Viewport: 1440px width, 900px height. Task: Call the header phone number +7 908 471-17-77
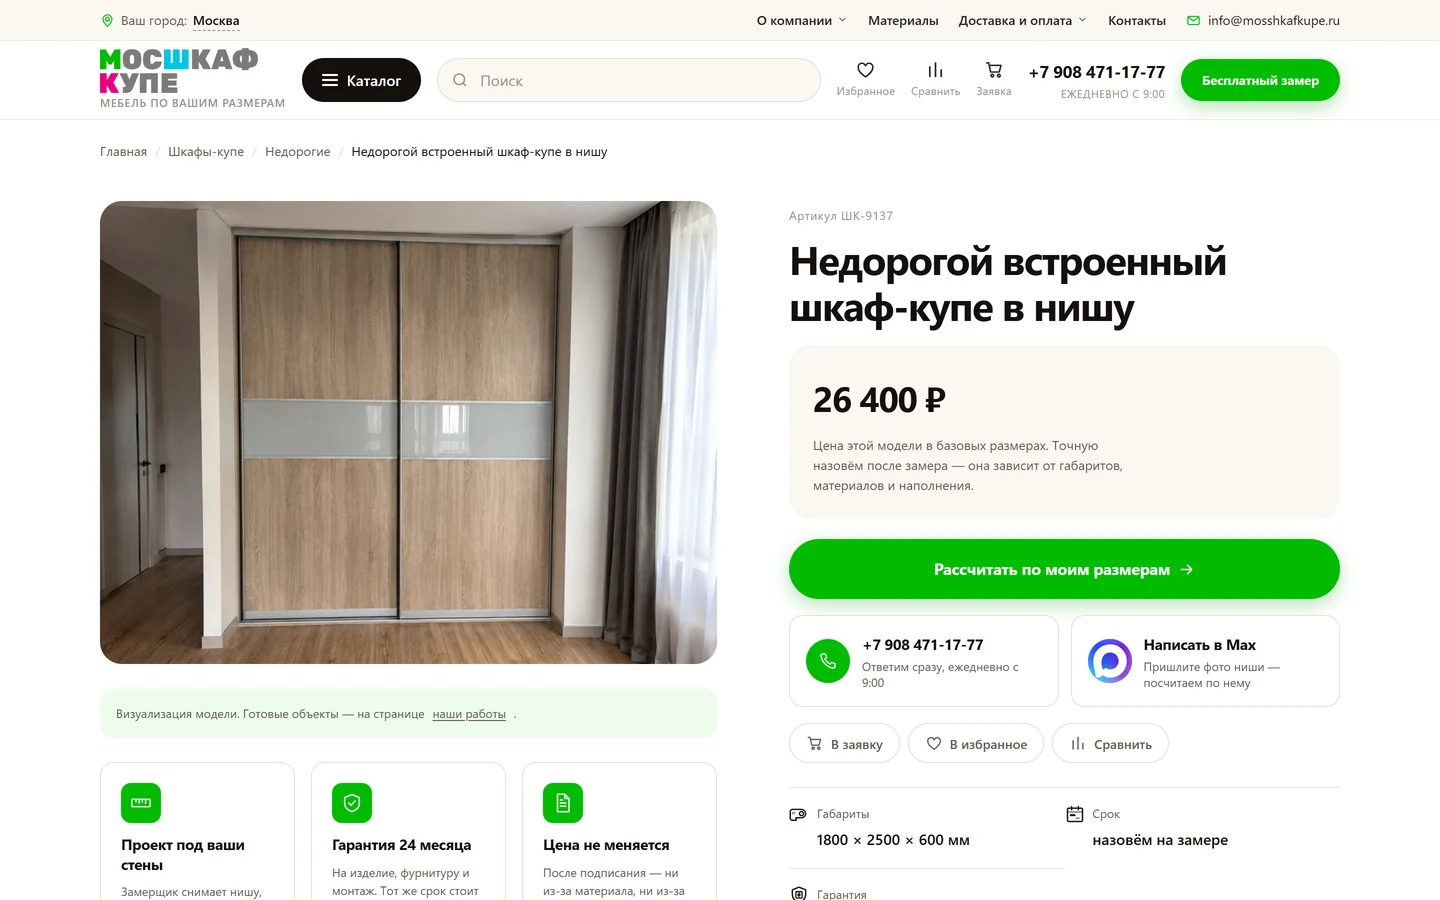1097,72
